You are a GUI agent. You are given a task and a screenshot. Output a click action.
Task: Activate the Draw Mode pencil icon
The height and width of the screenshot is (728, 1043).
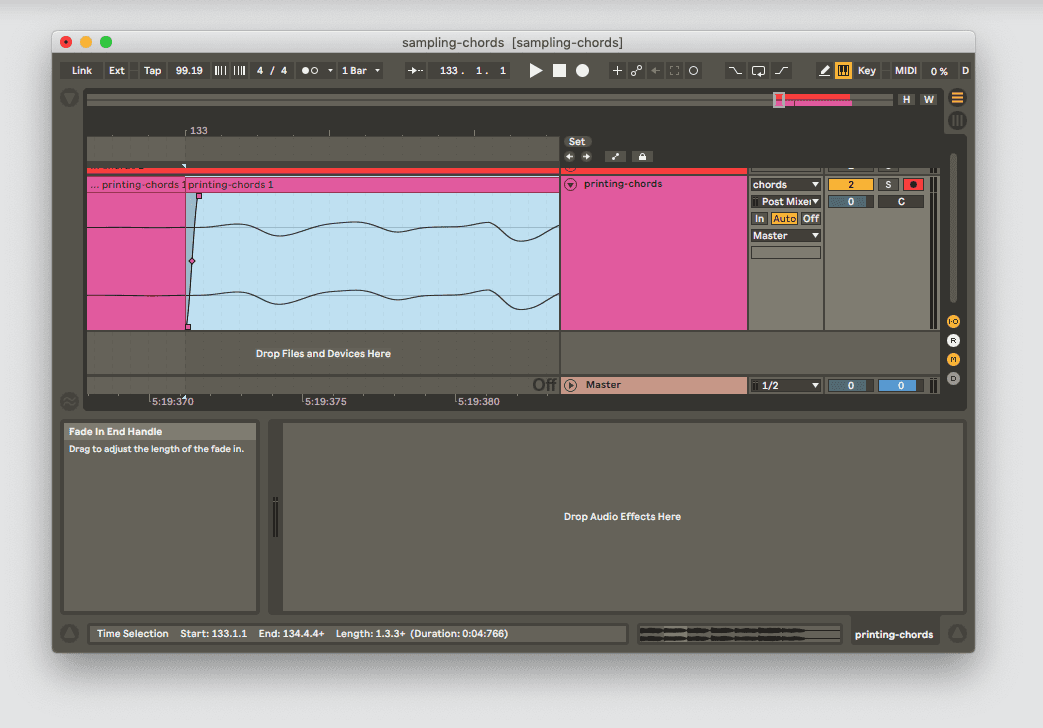point(826,70)
